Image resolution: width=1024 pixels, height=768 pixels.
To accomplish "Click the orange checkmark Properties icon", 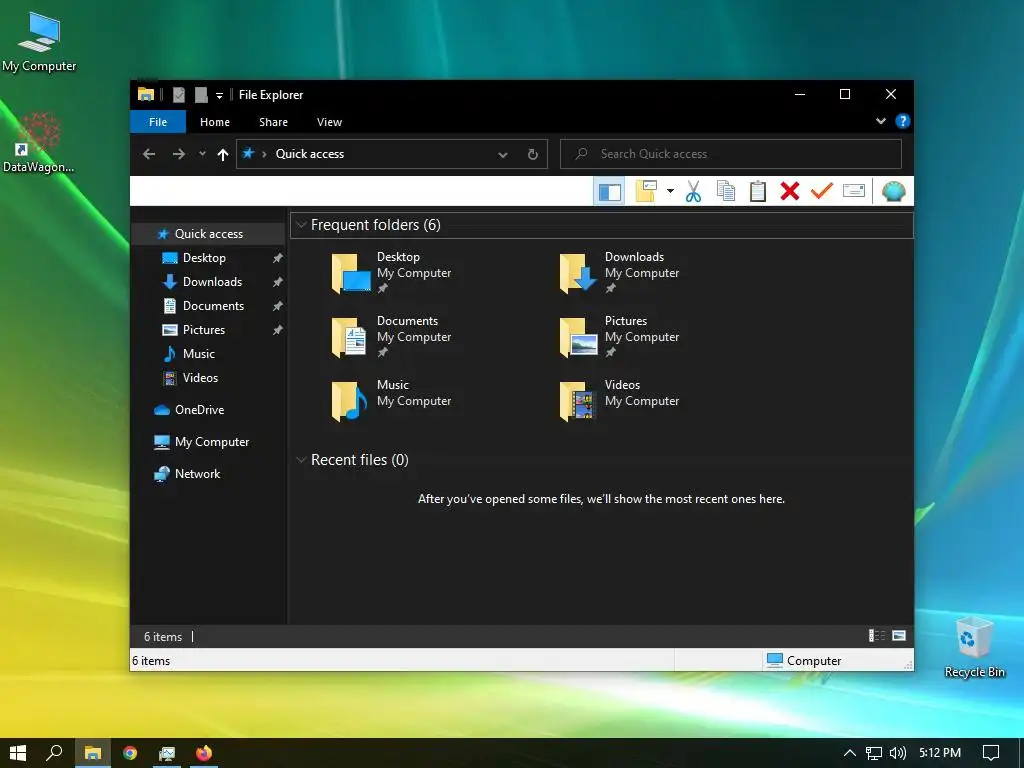I will pos(822,191).
